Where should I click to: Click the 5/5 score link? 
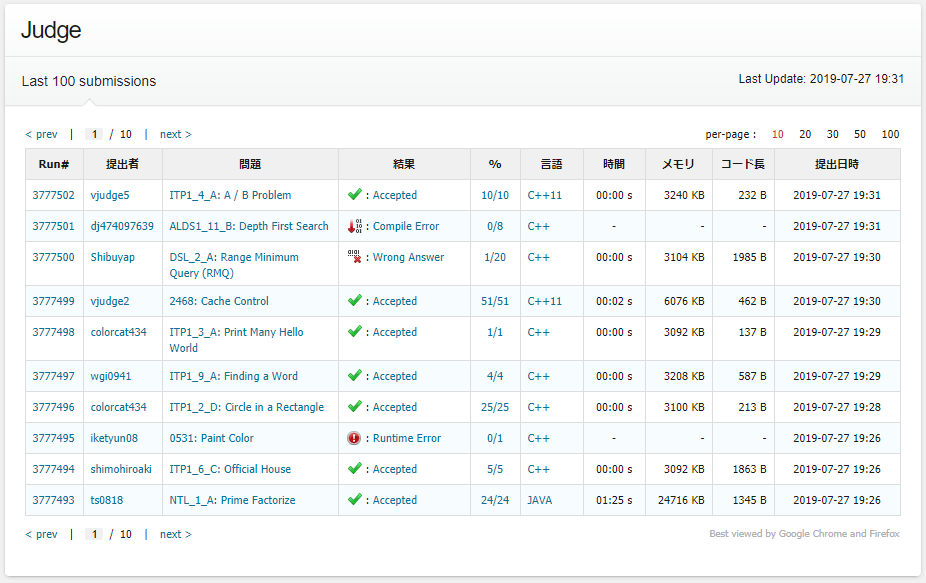click(495, 469)
